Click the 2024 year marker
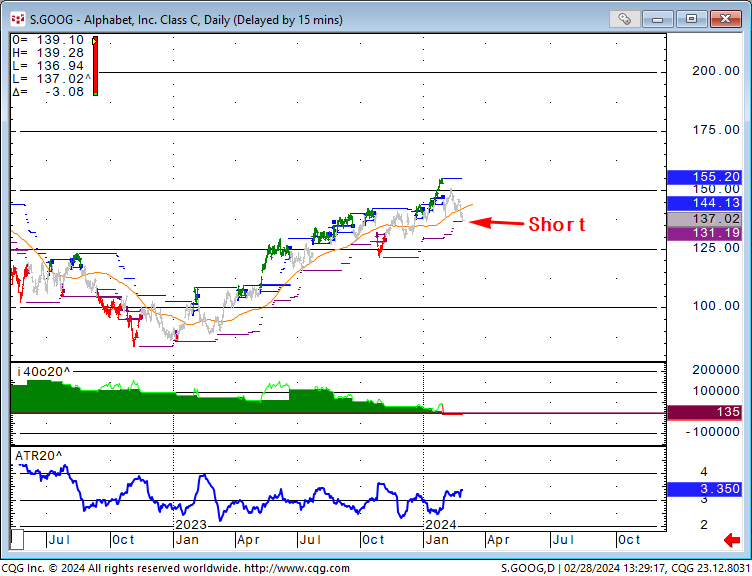 coord(441,525)
